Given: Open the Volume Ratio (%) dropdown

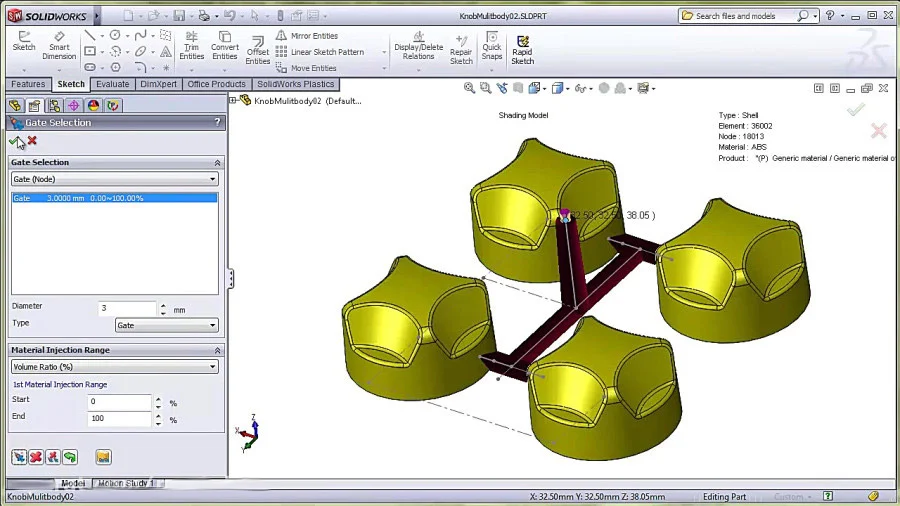Looking at the screenshot, I should 114,367.
